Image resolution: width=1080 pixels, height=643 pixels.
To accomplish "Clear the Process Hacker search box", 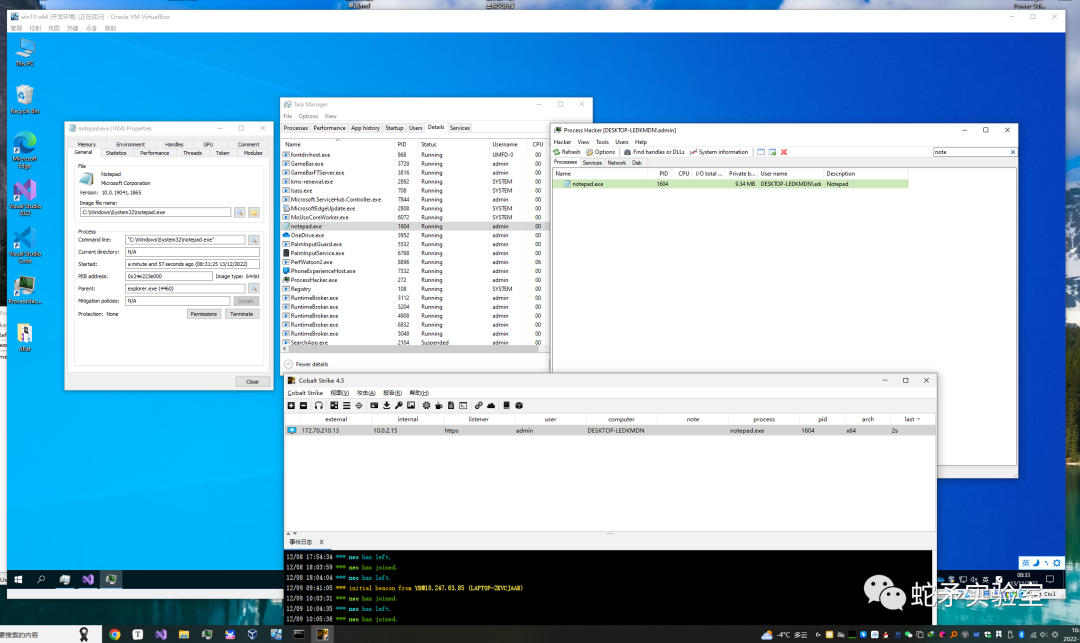I will click(1012, 152).
